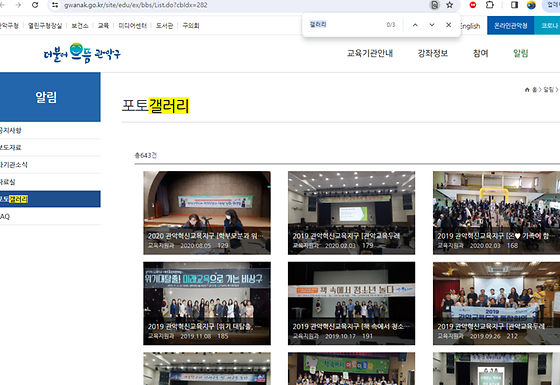Click 알림 in the breadcrumb
The image size is (560, 385).
click(548, 90)
